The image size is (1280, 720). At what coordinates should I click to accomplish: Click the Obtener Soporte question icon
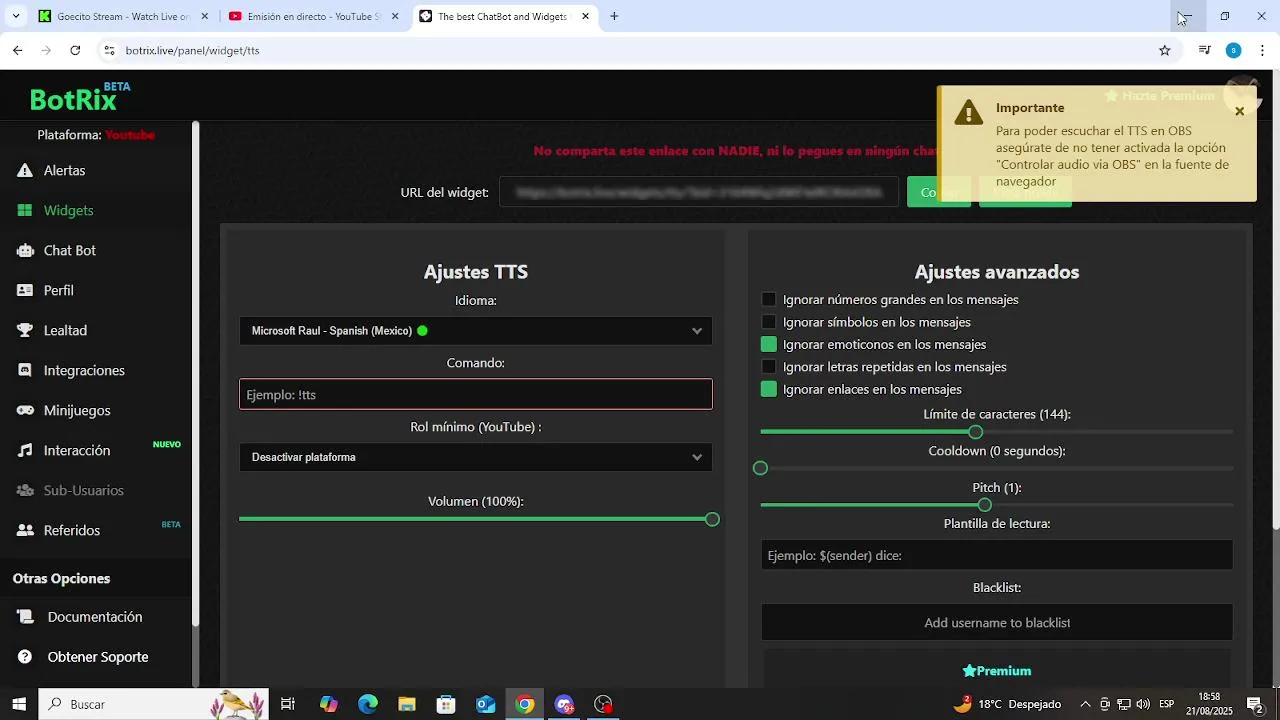25,657
